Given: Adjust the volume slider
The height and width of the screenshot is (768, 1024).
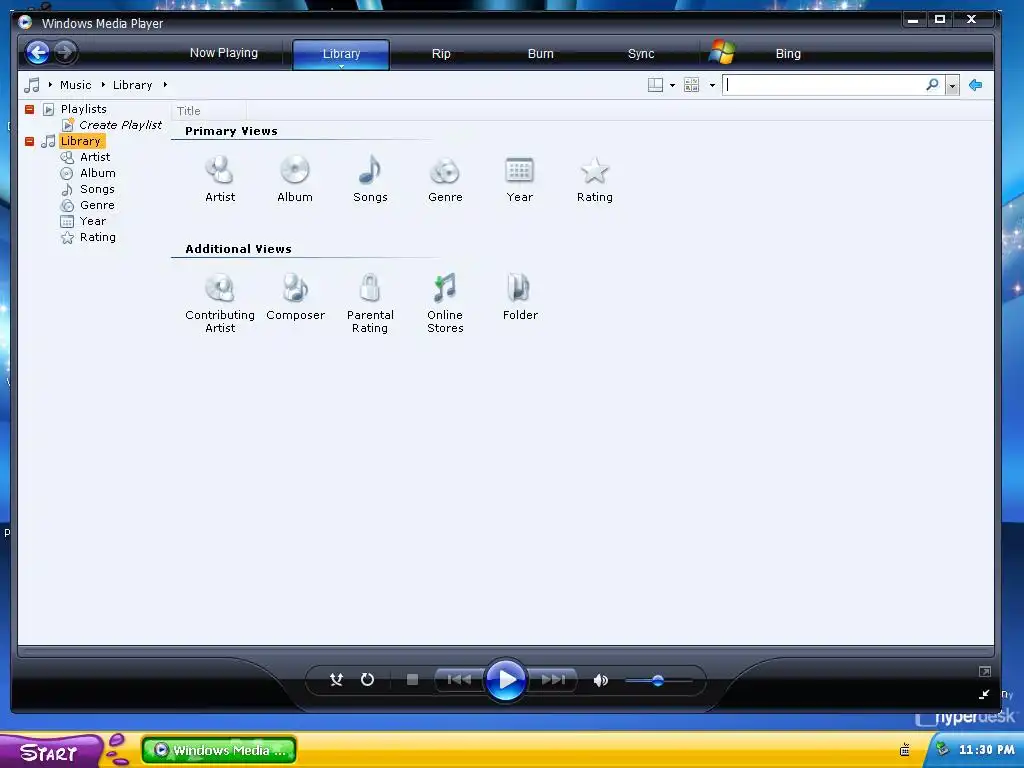Looking at the screenshot, I should (x=658, y=680).
